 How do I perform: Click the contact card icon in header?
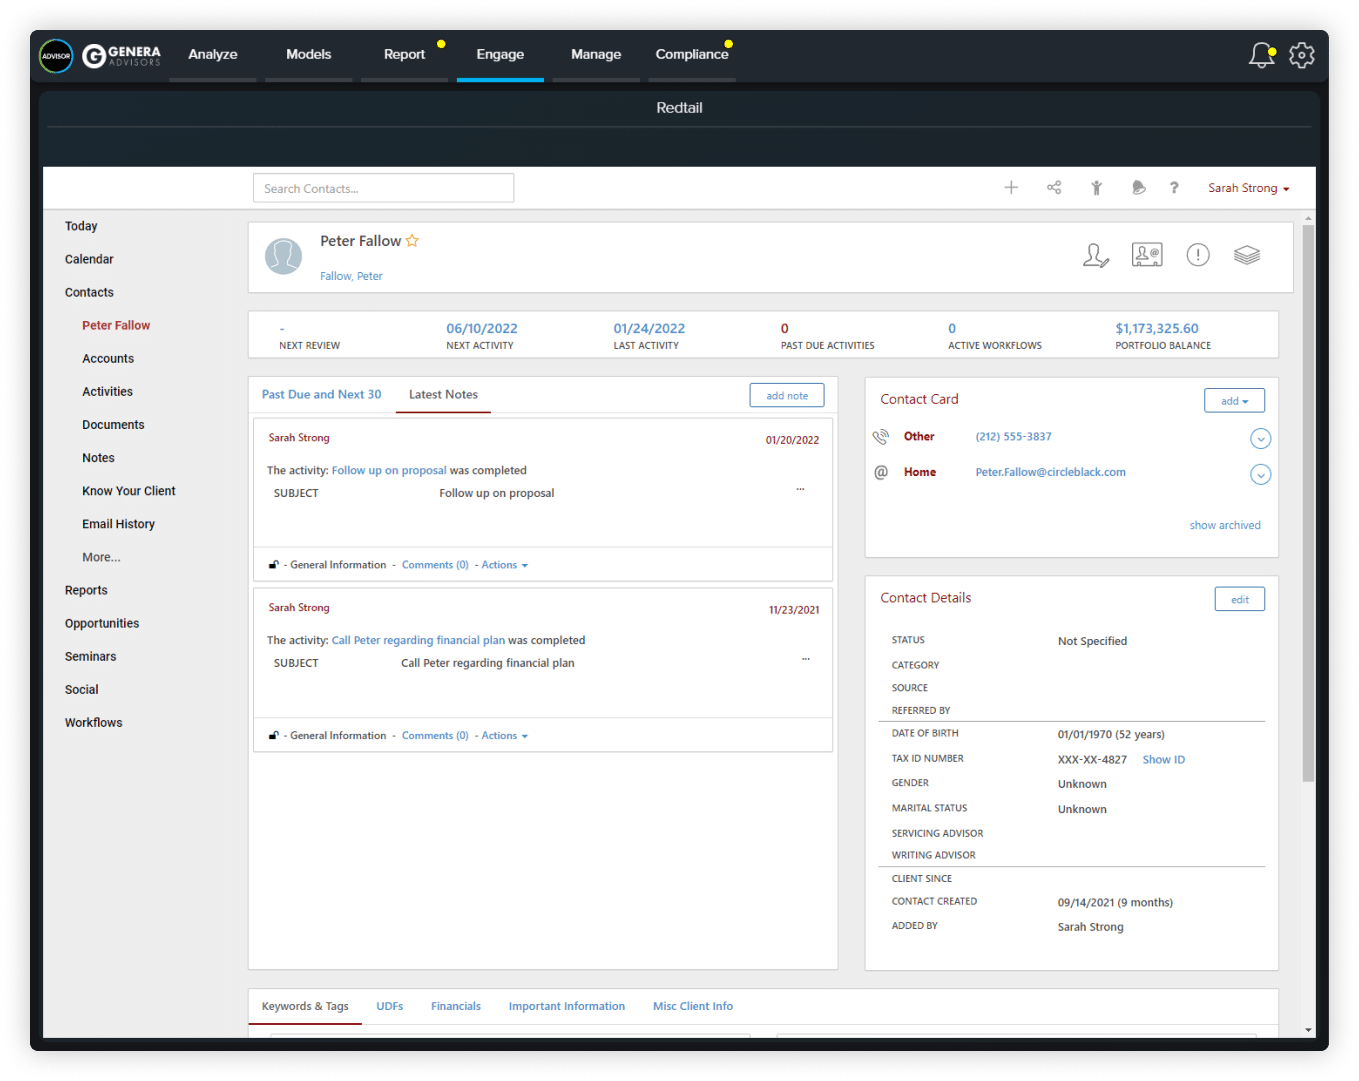tap(1147, 256)
